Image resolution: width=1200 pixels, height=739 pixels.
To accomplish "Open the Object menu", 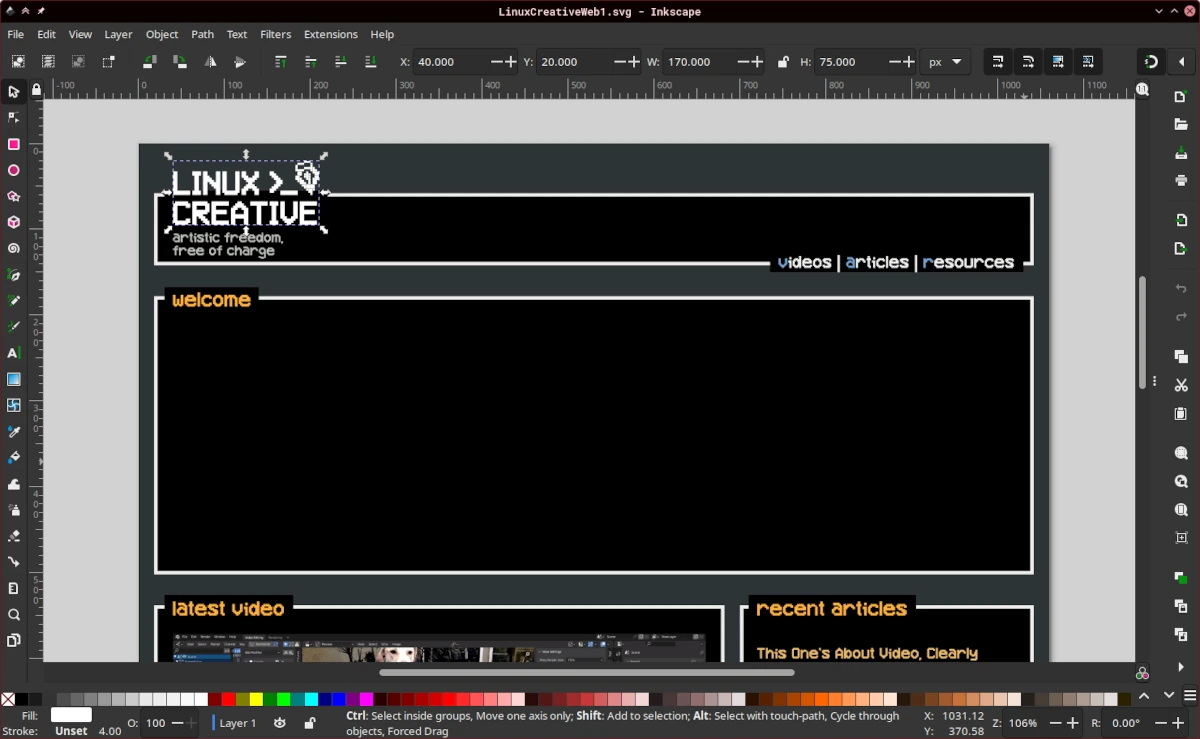I will [162, 34].
